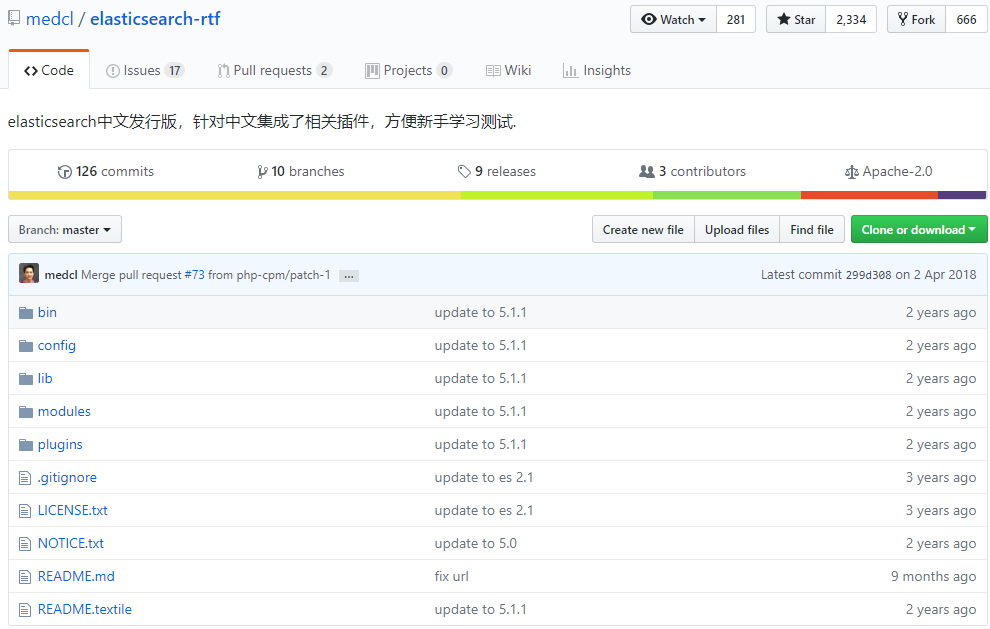Toggle watching for this repository

(x=672, y=18)
